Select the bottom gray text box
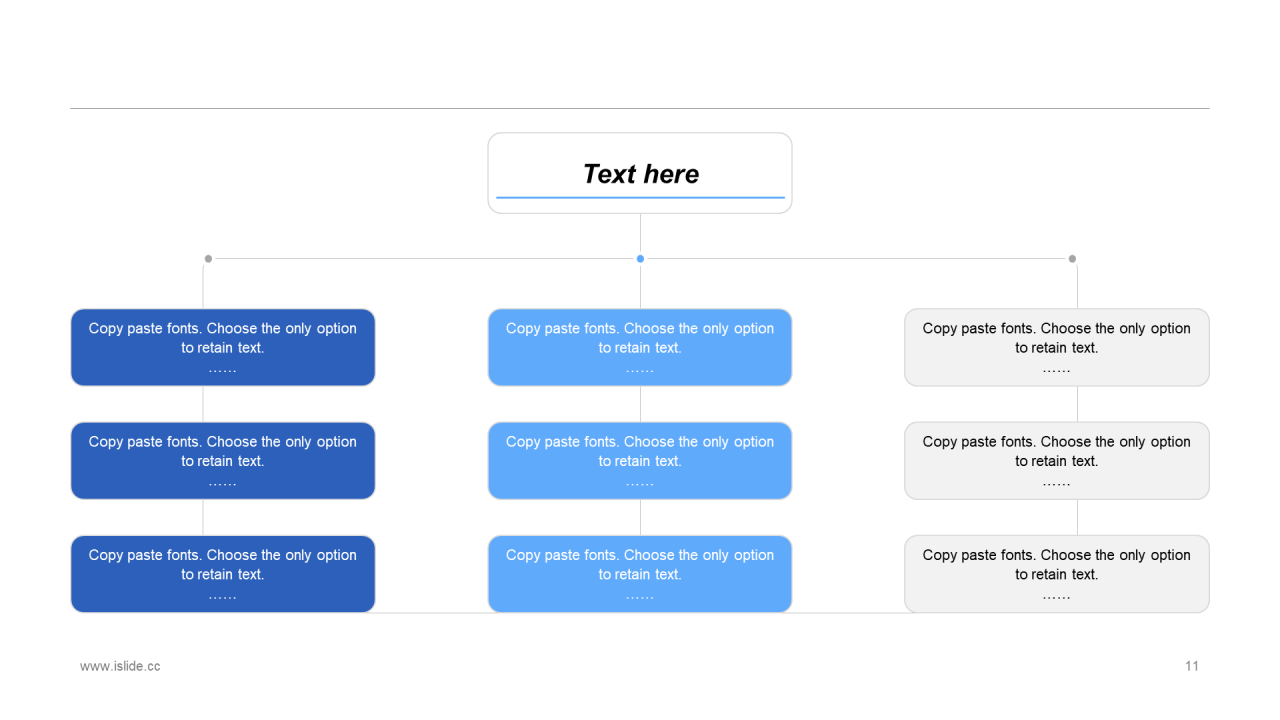This screenshot has width=1280, height=720. point(1057,573)
